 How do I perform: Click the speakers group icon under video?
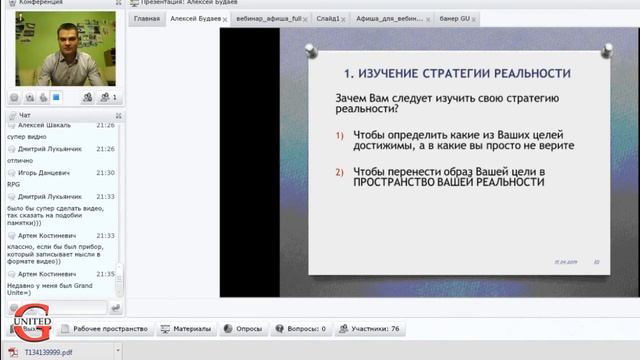(x=87, y=97)
